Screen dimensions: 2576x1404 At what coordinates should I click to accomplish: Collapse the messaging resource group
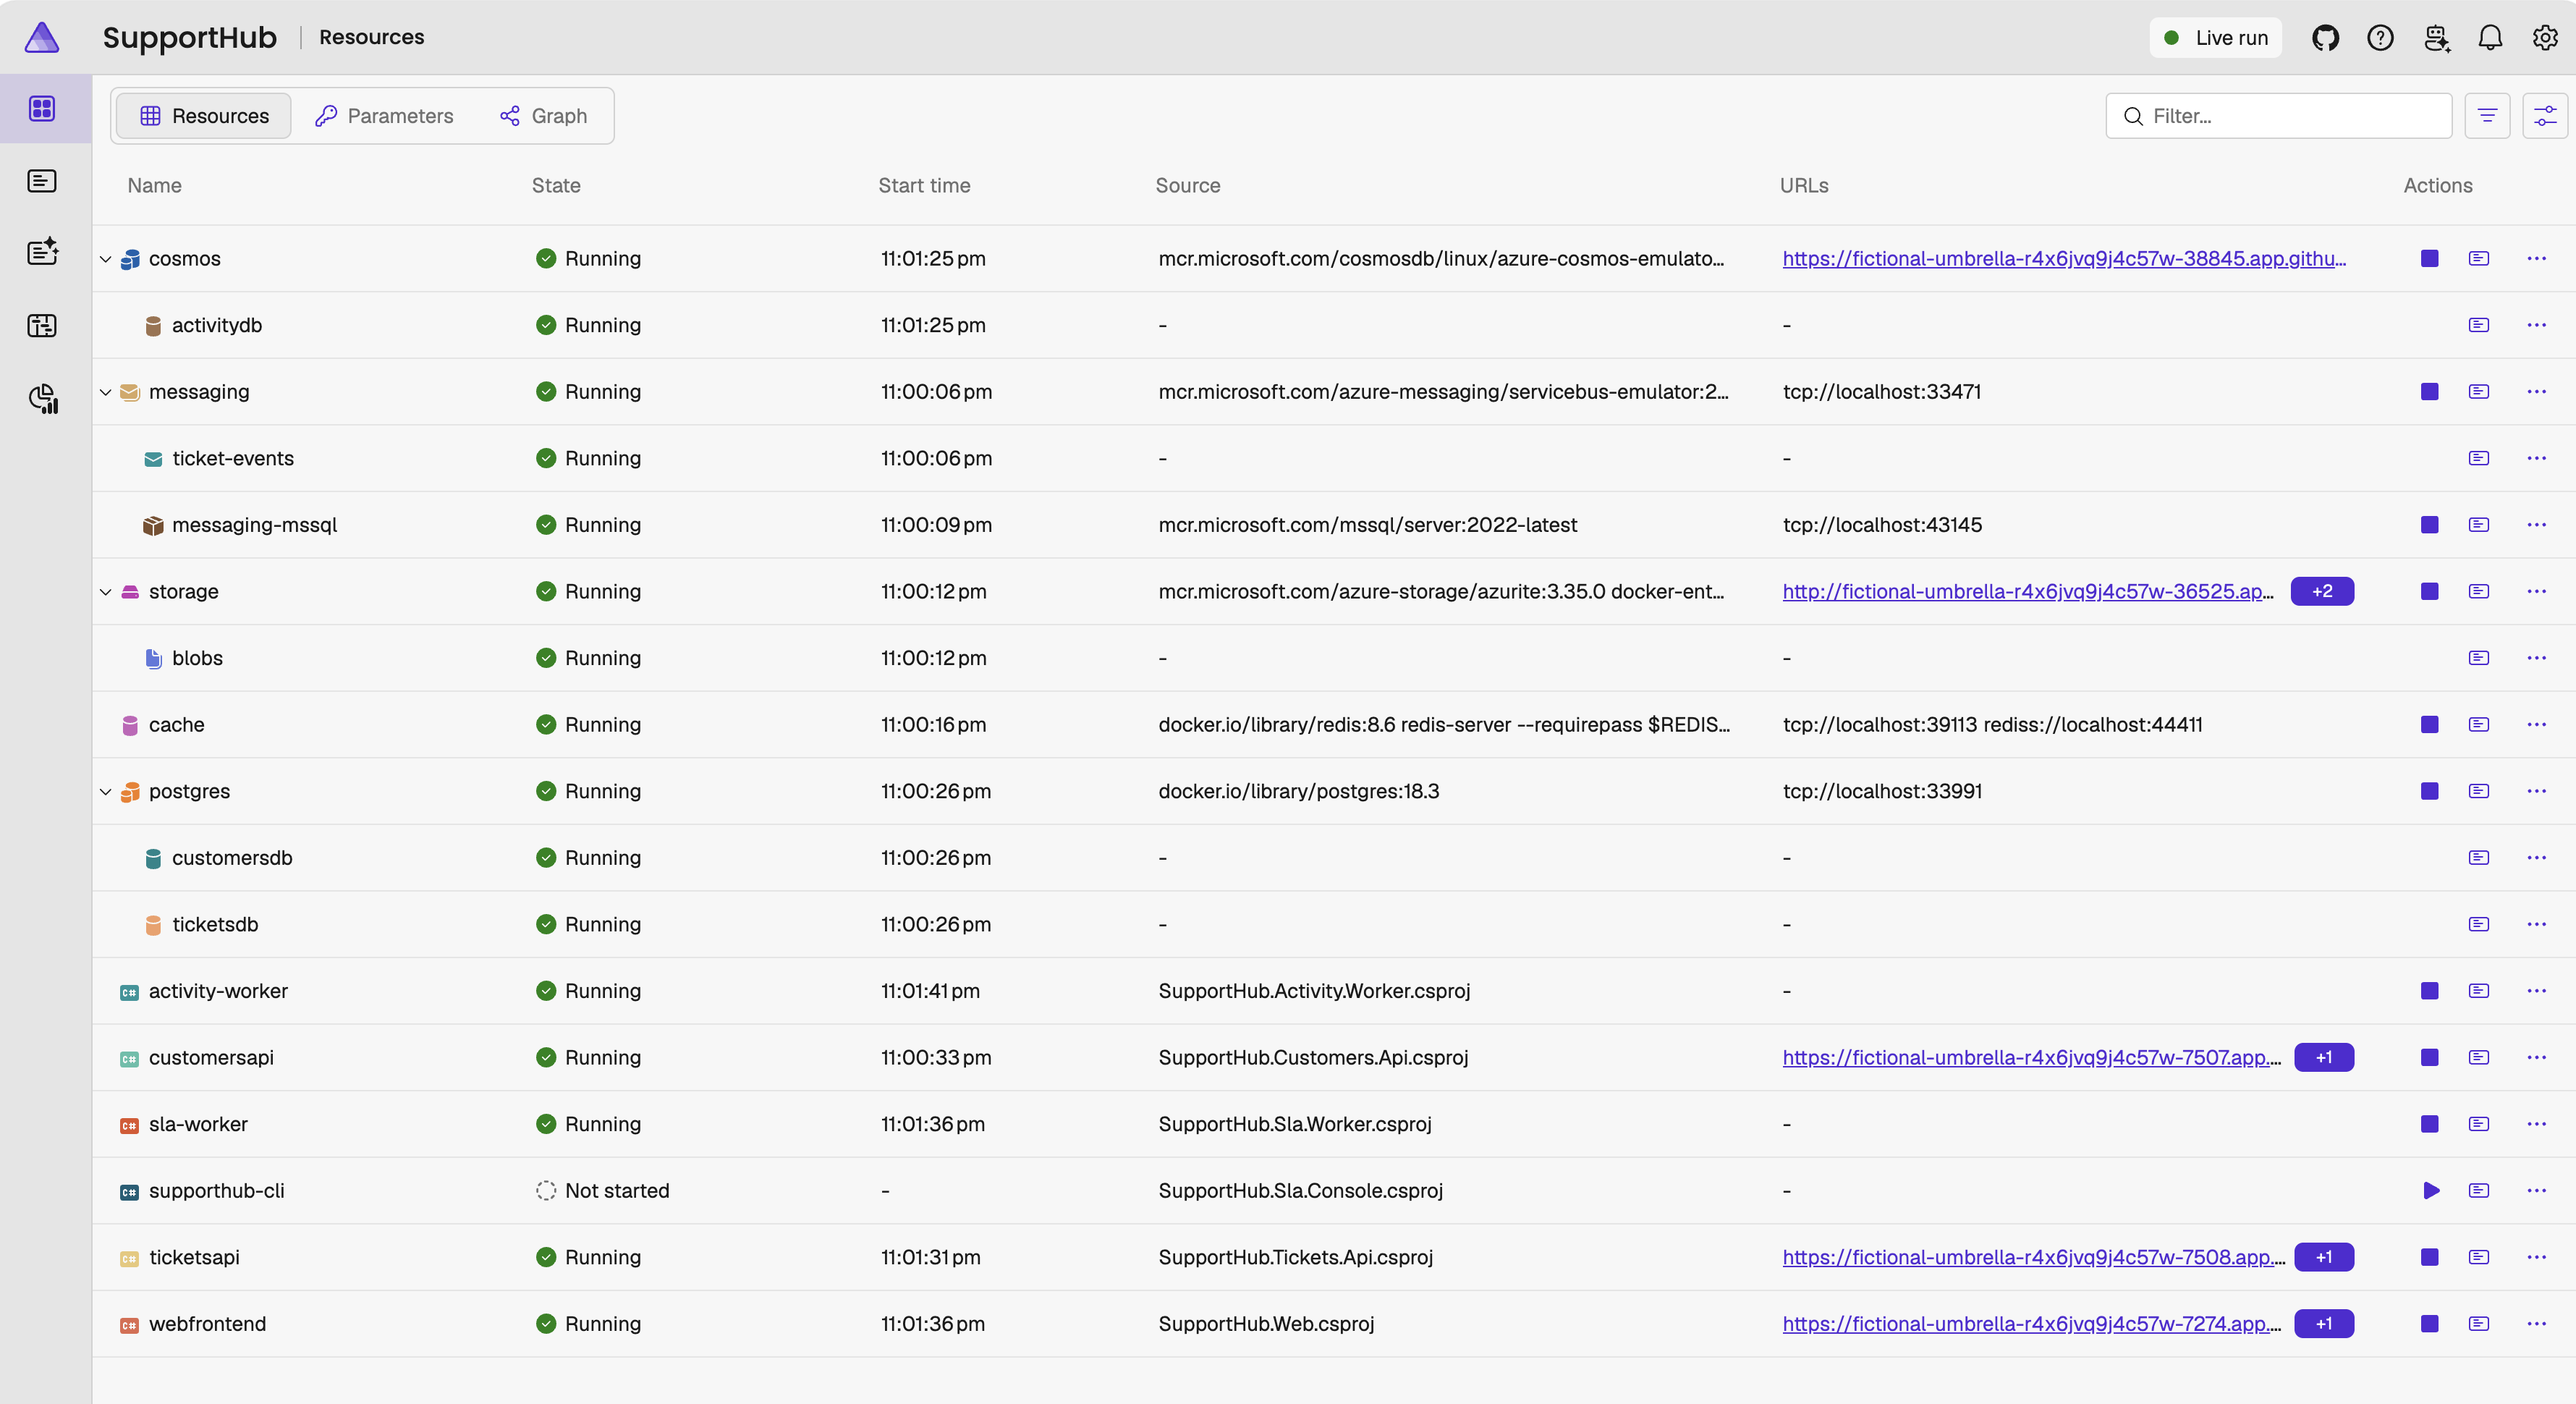[105, 392]
